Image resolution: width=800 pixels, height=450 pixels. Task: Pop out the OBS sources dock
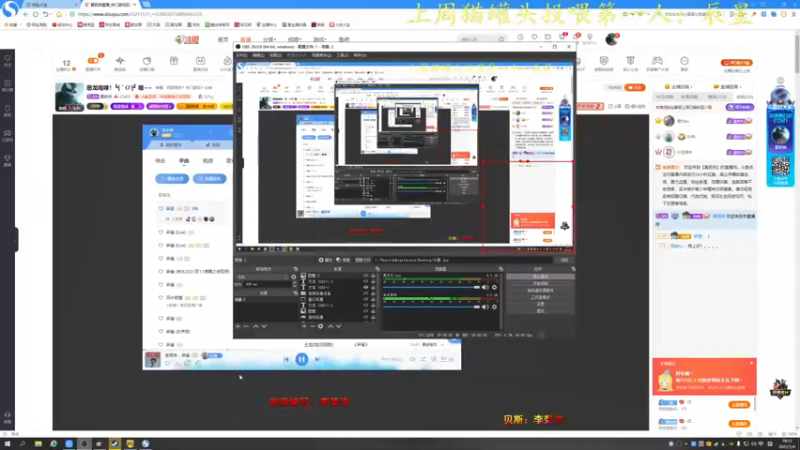point(377,269)
